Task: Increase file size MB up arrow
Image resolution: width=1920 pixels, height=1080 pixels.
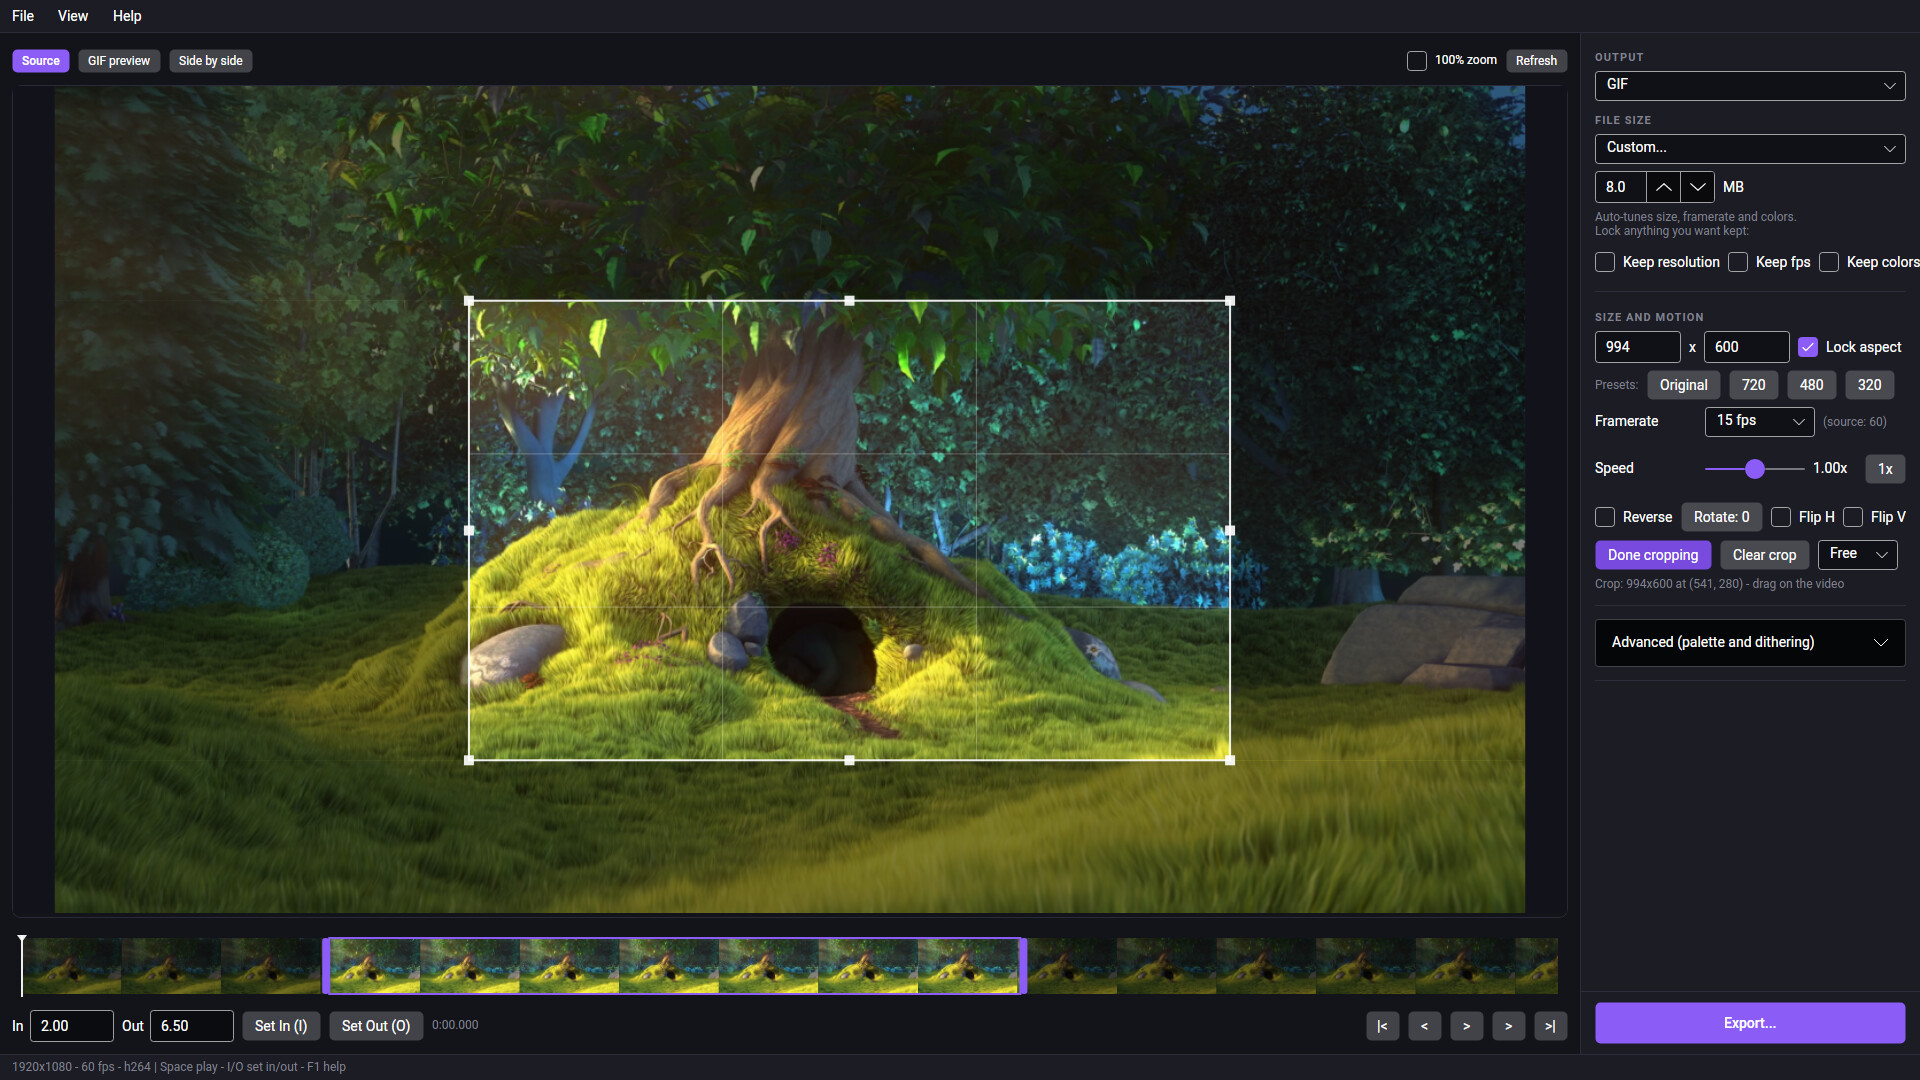Action: point(1663,187)
